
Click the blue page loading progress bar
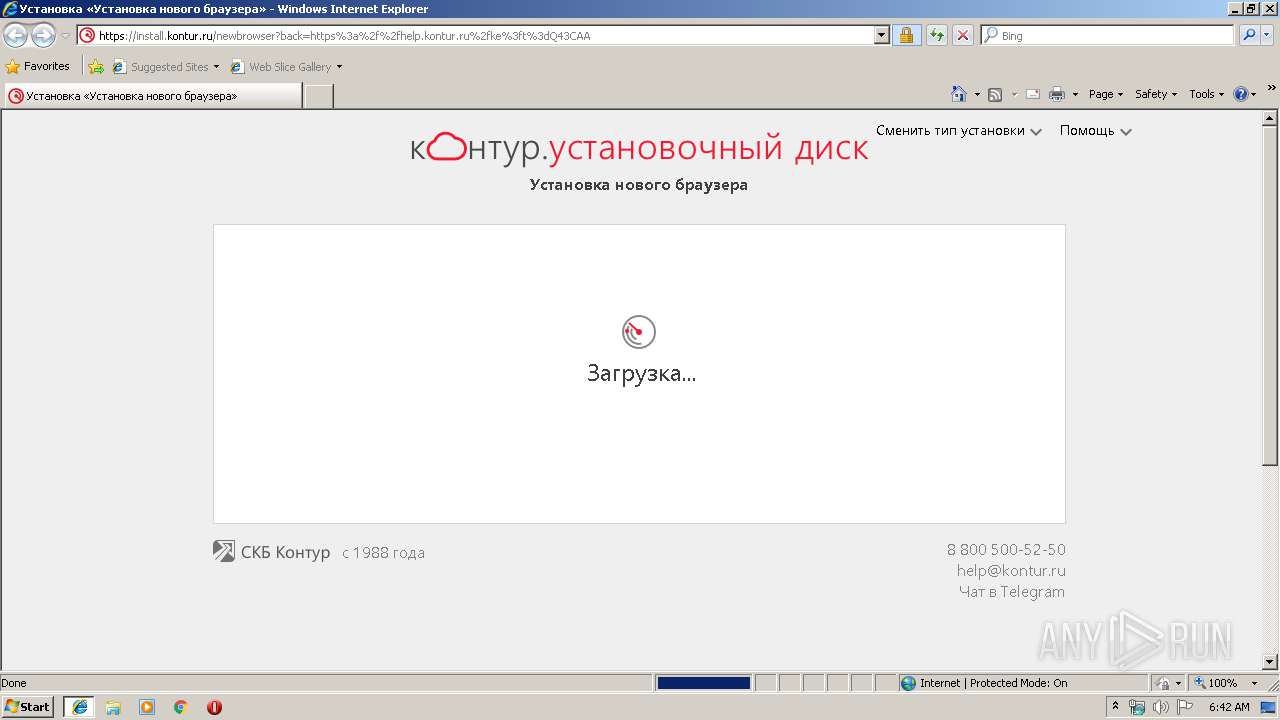coord(703,683)
